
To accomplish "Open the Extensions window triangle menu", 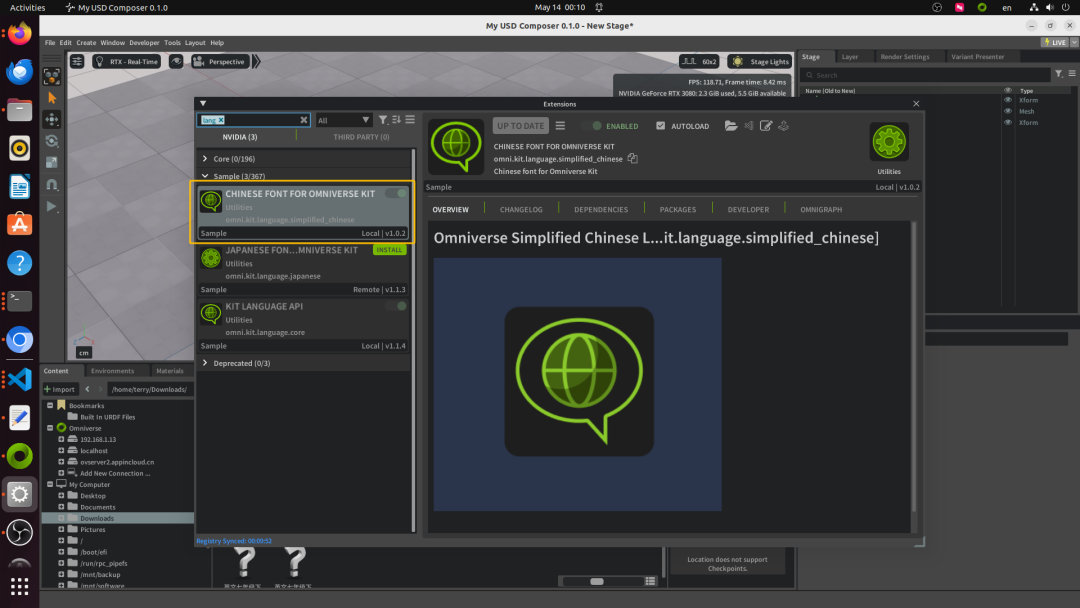I will [202, 104].
